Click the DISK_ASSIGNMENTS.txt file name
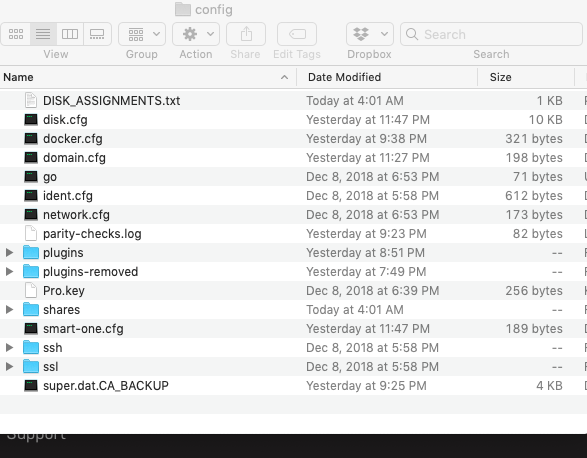 pyautogui.click(x=112, y=101)
